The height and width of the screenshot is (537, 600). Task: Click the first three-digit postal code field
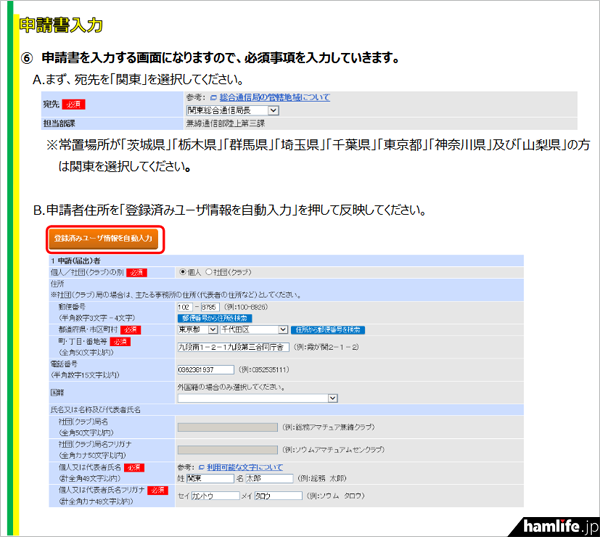pyautogui.click(x=188, y=307)
